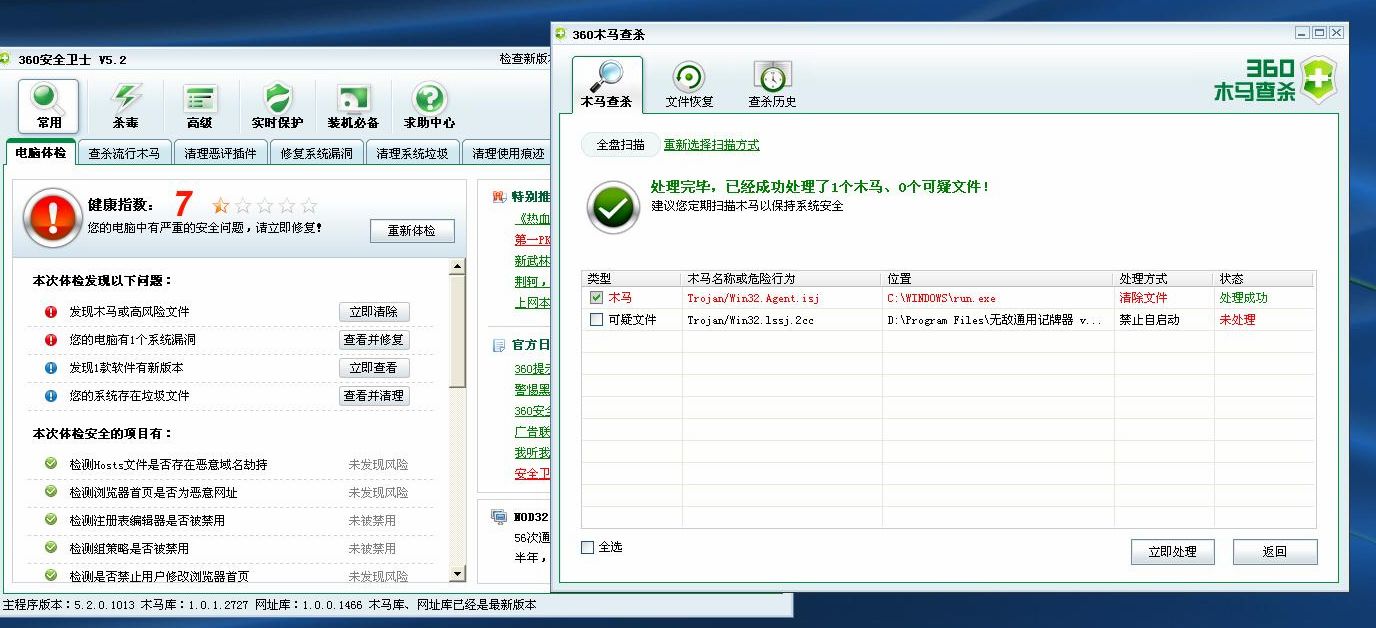Click 全盘扫描 button
The image size is (1376, 628).
point(620,145)
